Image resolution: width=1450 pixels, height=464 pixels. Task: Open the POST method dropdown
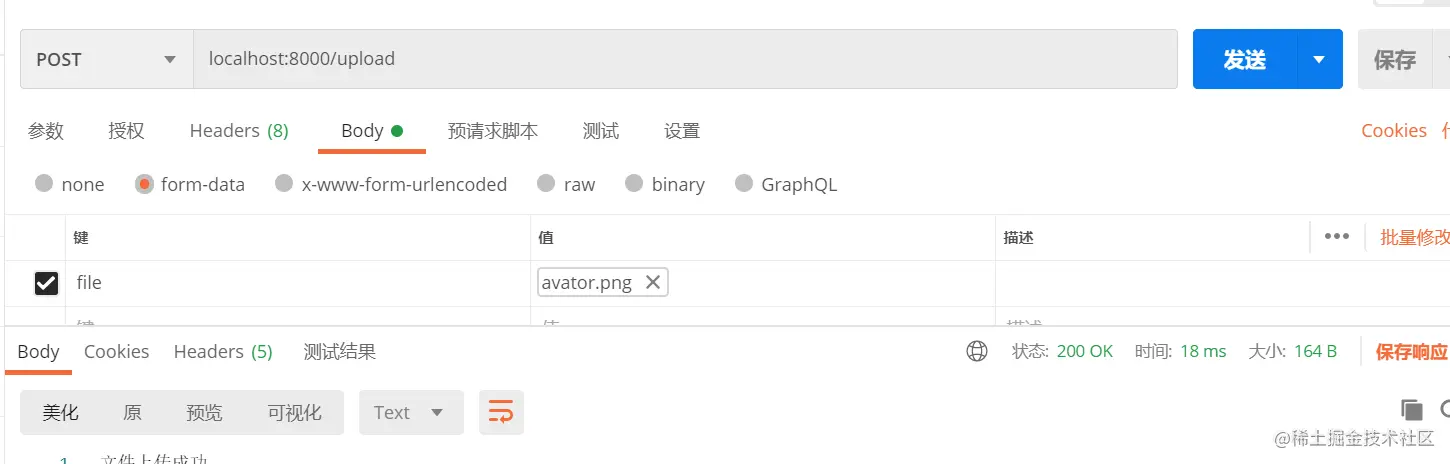(x=106, y=60)
